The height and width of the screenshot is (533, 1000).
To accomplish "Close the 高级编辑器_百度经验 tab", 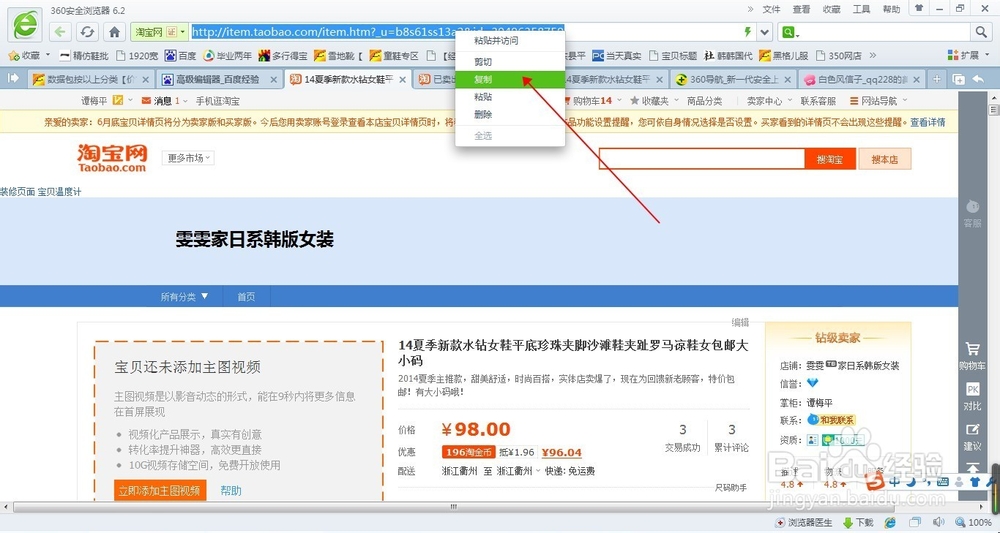I will coord(274,80).
